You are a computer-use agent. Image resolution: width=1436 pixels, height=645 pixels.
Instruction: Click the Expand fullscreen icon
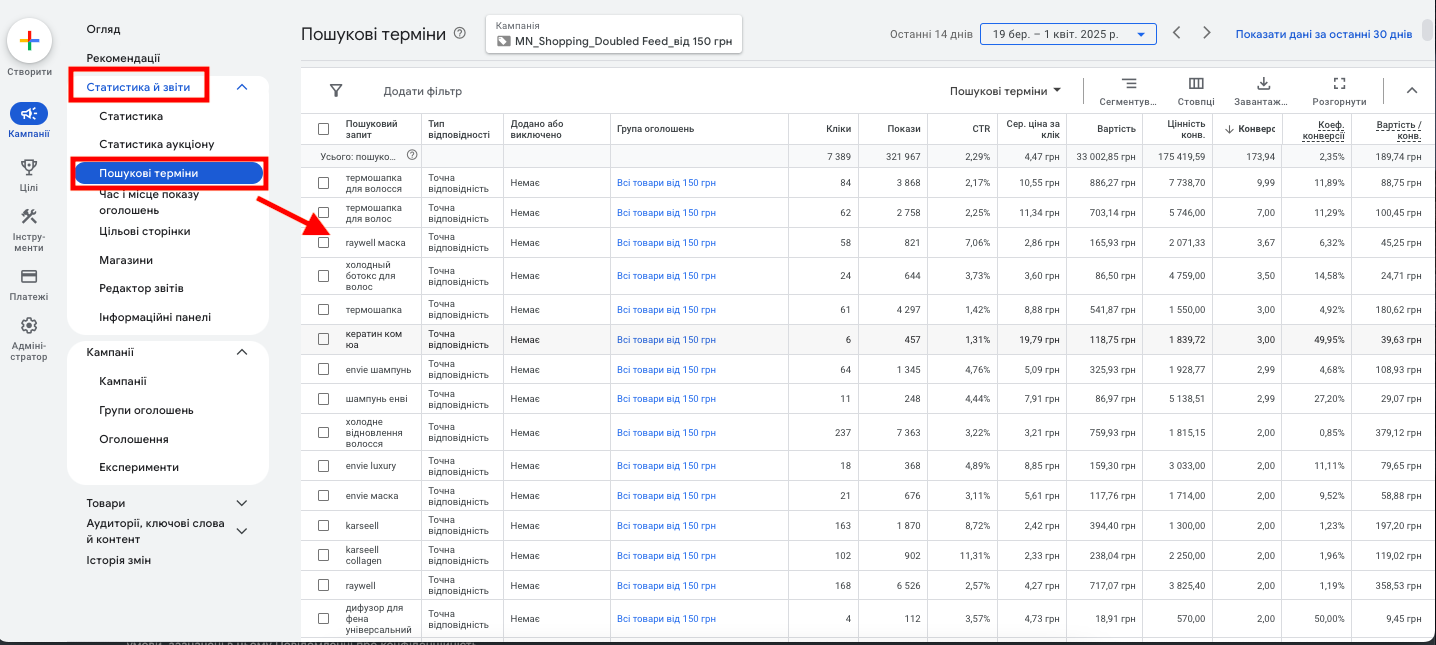[x=1339, y=84]
